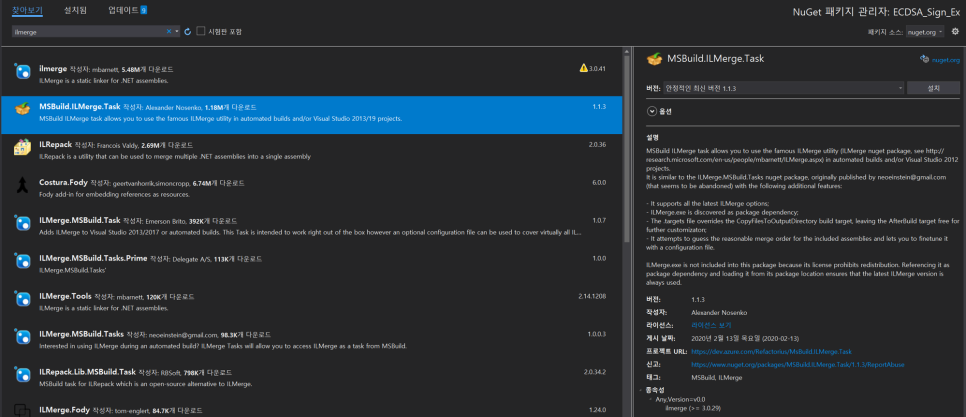Click the ILRepack.Lib.MSBuild.Task package icon
This screenshot has height=417, width=966.
click(23, 375)
